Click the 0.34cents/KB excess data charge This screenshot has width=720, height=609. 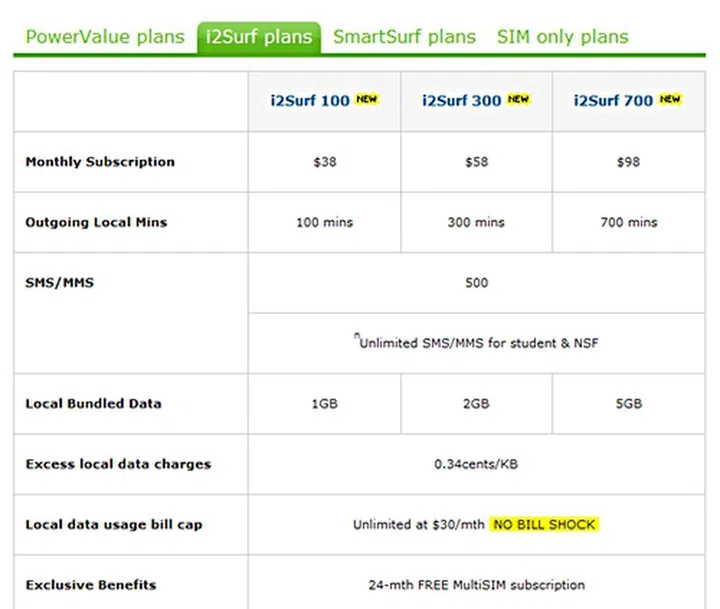tap(477, 464)
